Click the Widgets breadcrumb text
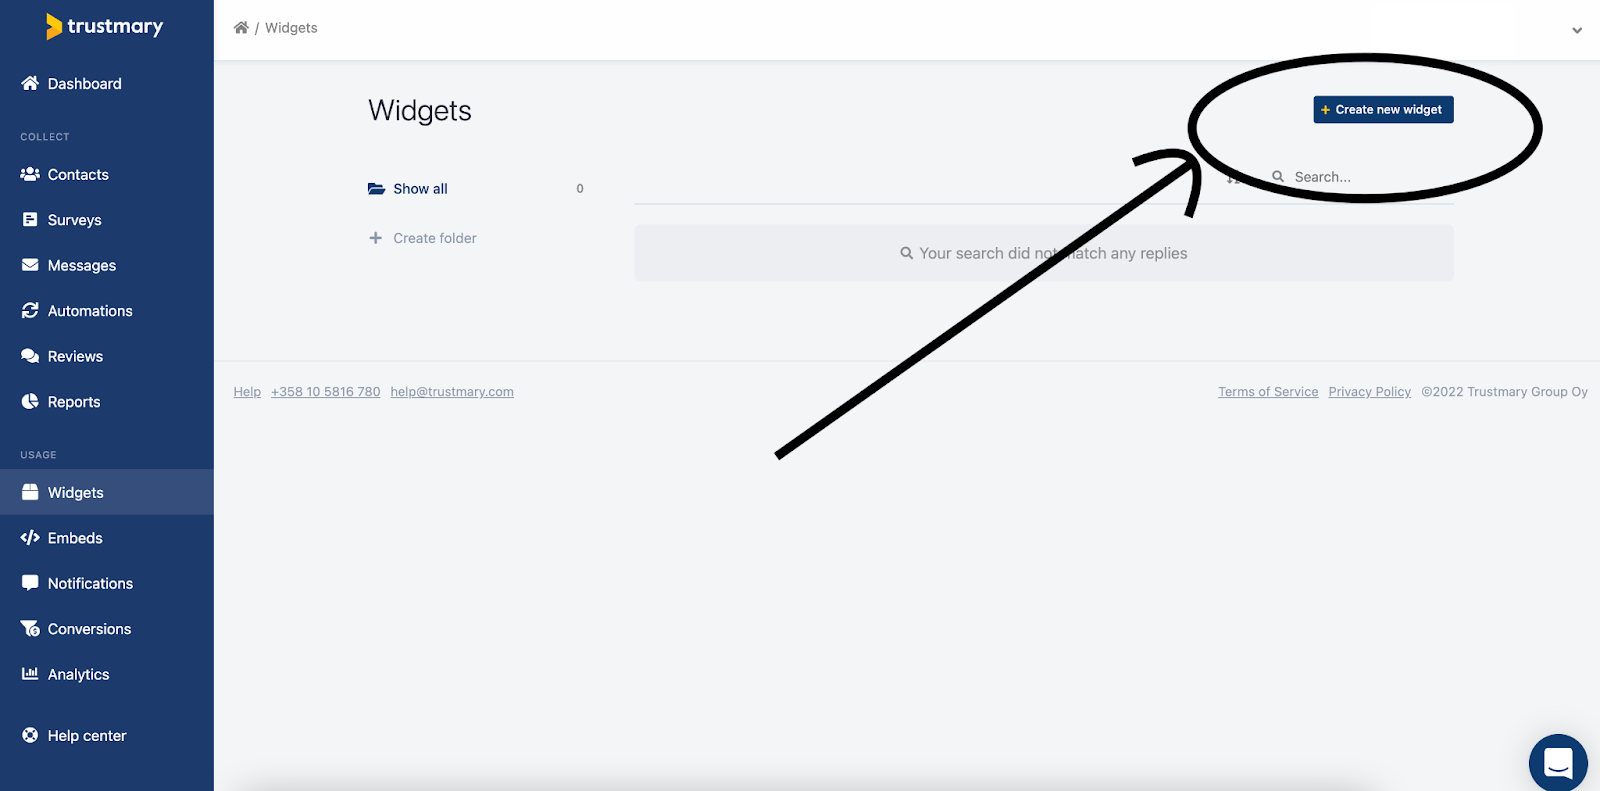This screenshot has height=791, width=1600. tap(291, 28)
